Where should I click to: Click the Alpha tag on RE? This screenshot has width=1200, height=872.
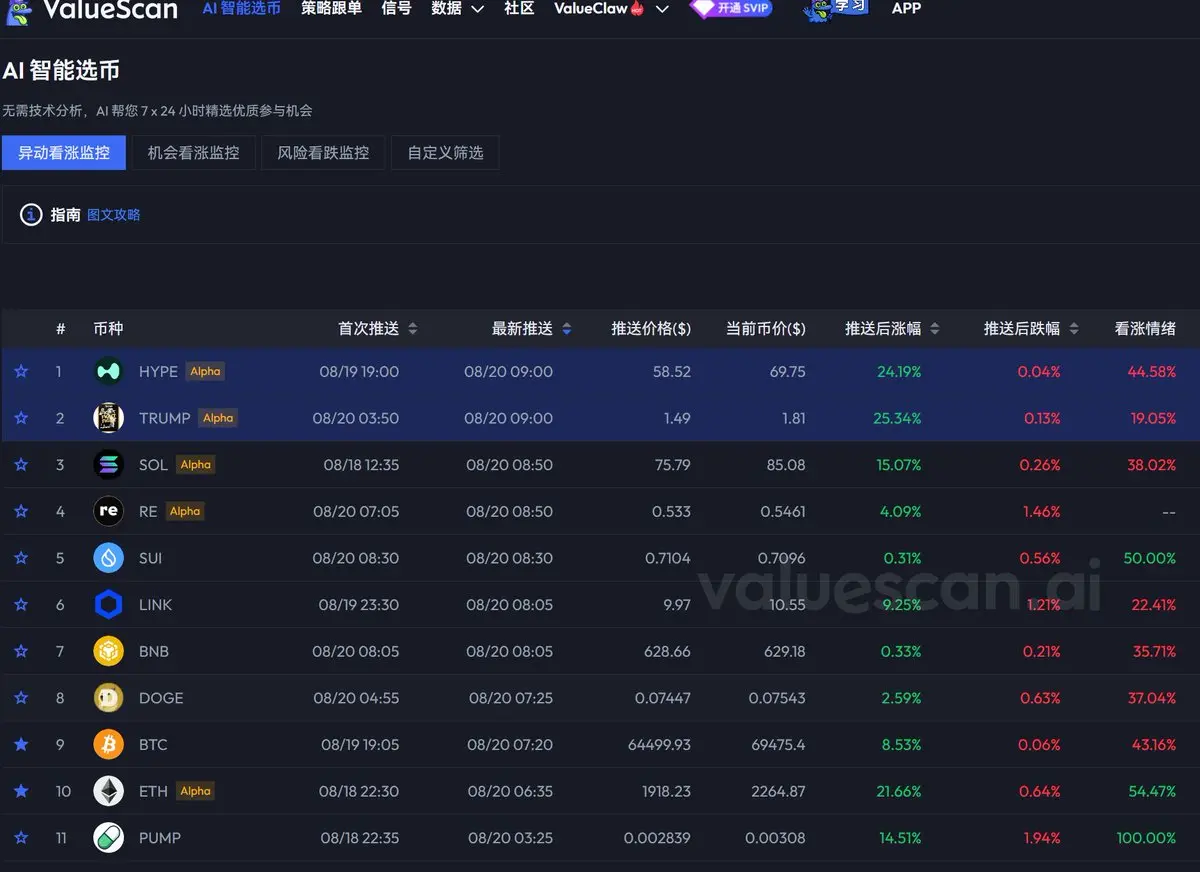point(185,511)
